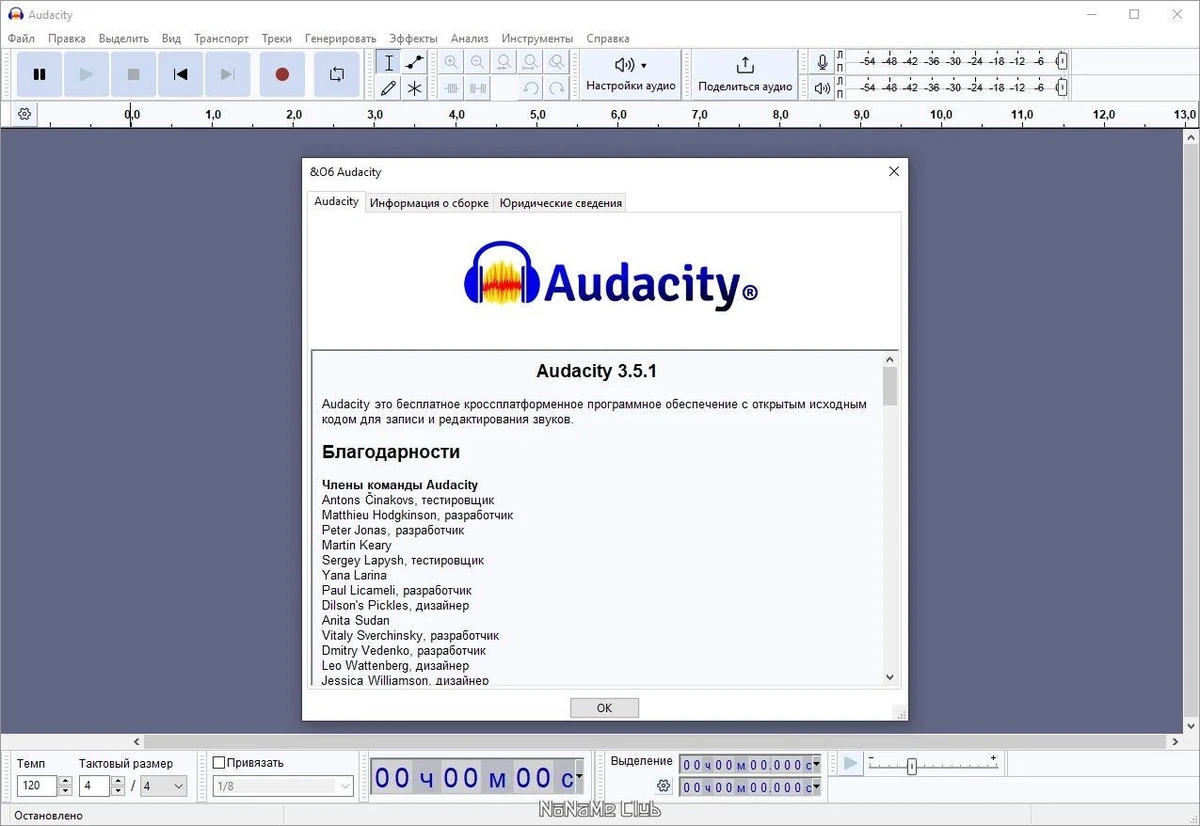Open selection end time format dropdown
Screen dimensions: 1200x826
point(816,788)
